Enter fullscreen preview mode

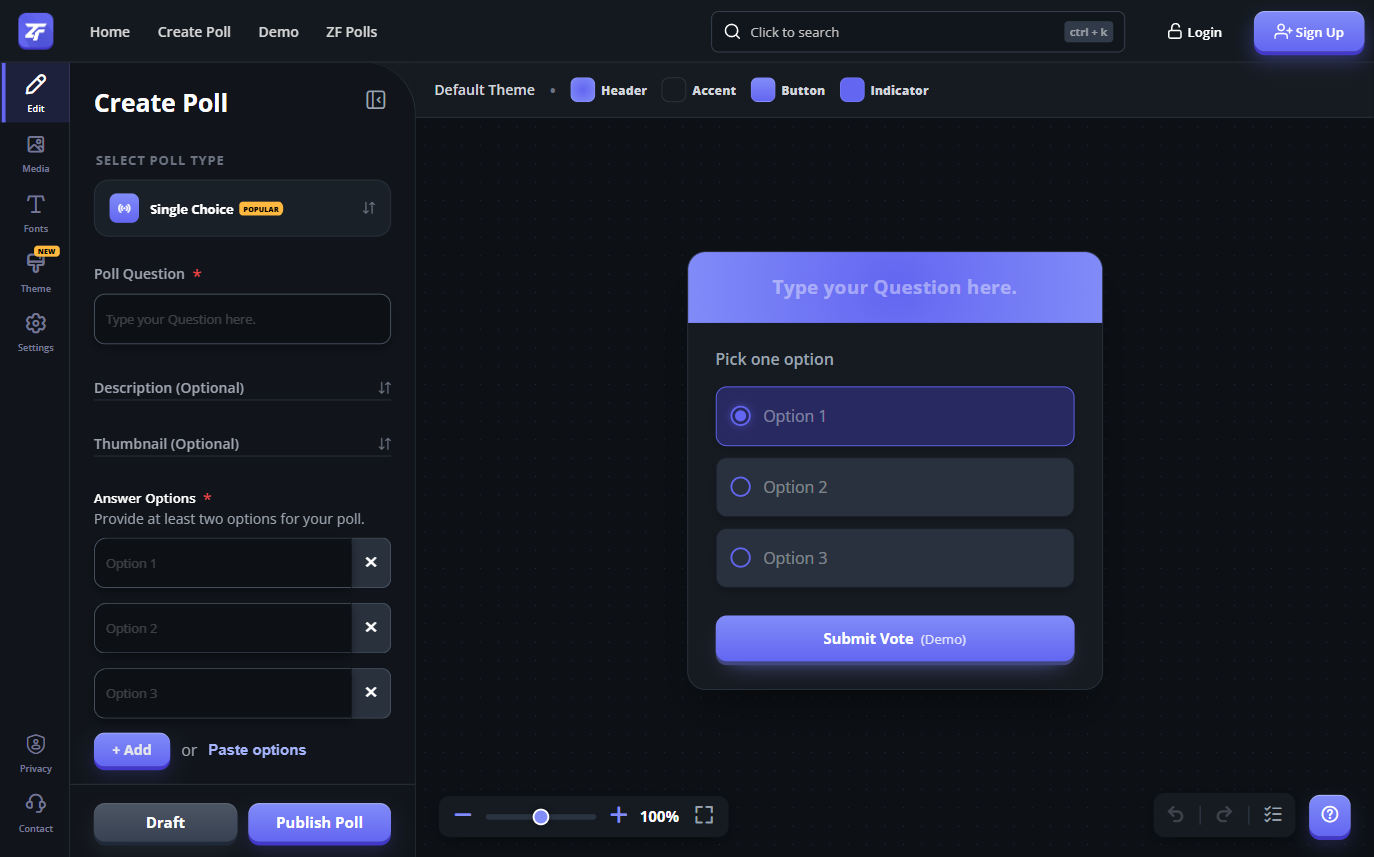[703, 815]
